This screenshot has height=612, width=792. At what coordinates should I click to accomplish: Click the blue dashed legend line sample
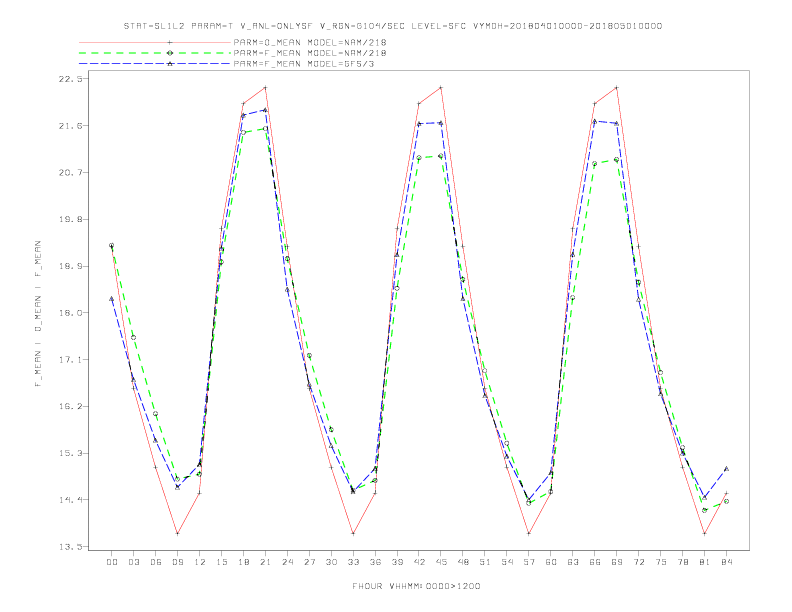tap(155, 64)
